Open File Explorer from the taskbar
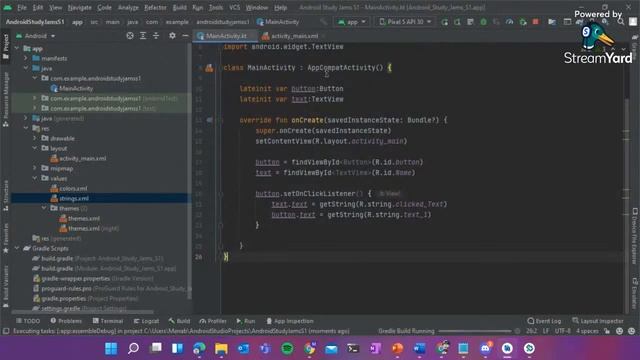The width and height of the screenshot is (640, 360). tap(221, 348)
